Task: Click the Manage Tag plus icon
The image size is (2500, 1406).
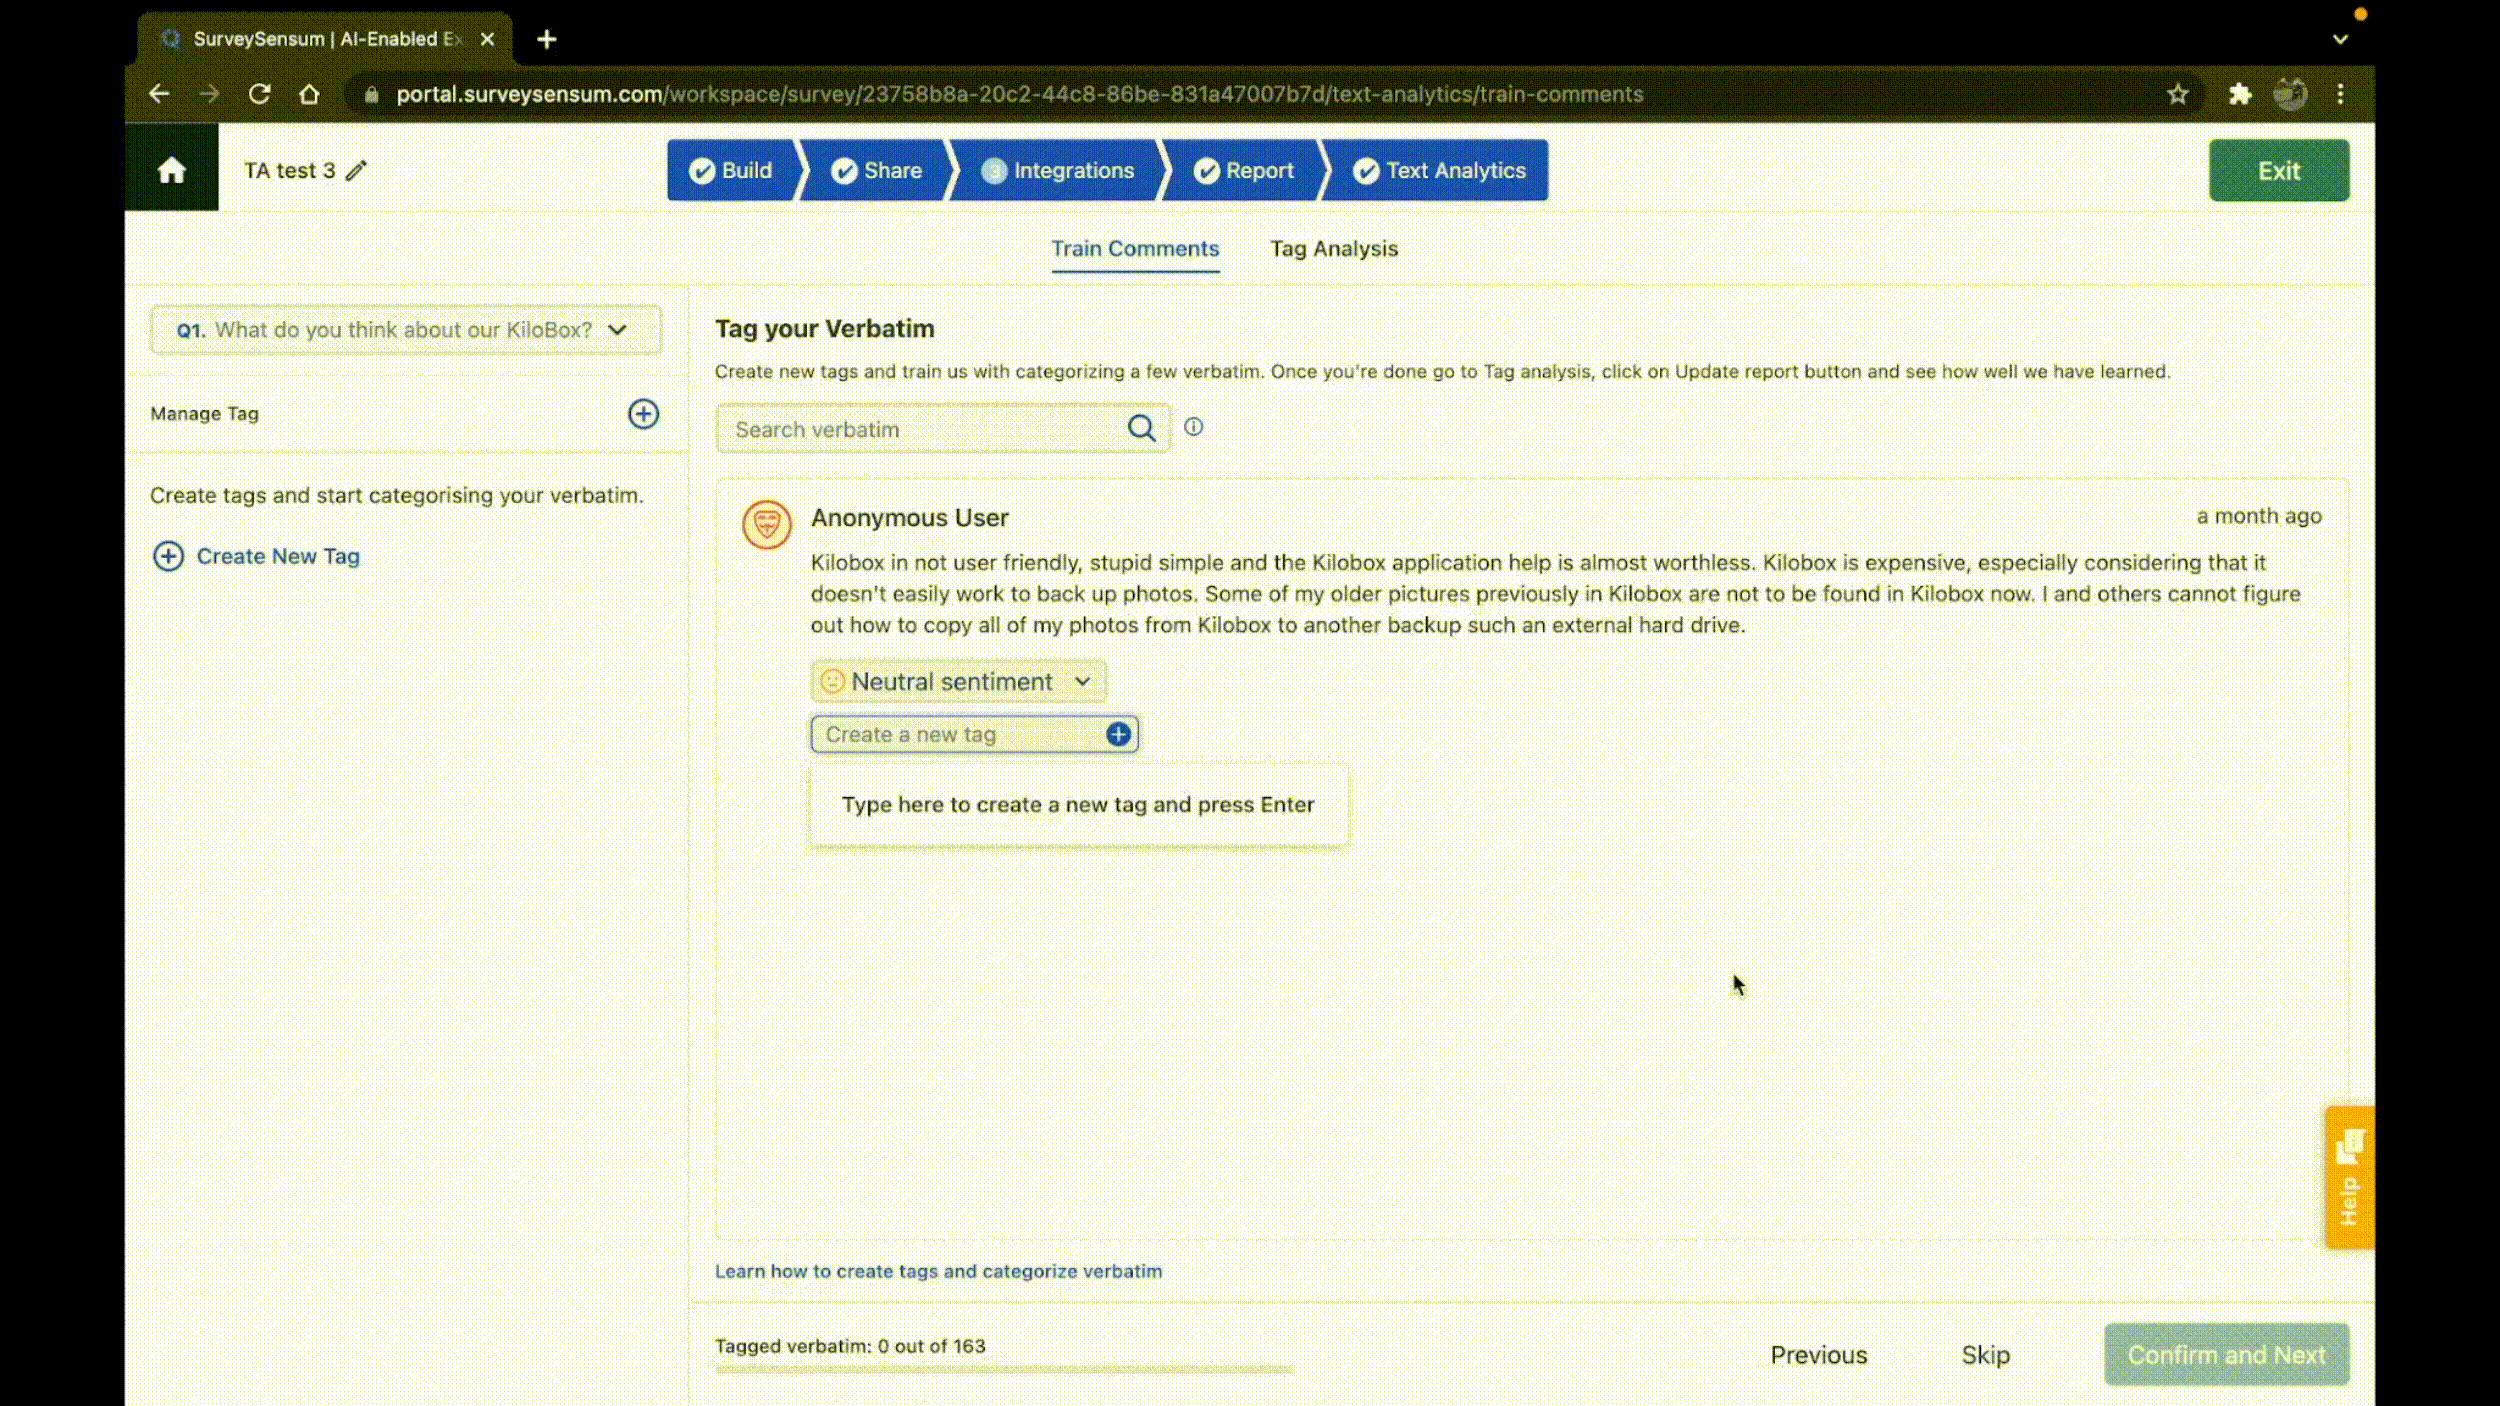Action: tap(642, 414)
